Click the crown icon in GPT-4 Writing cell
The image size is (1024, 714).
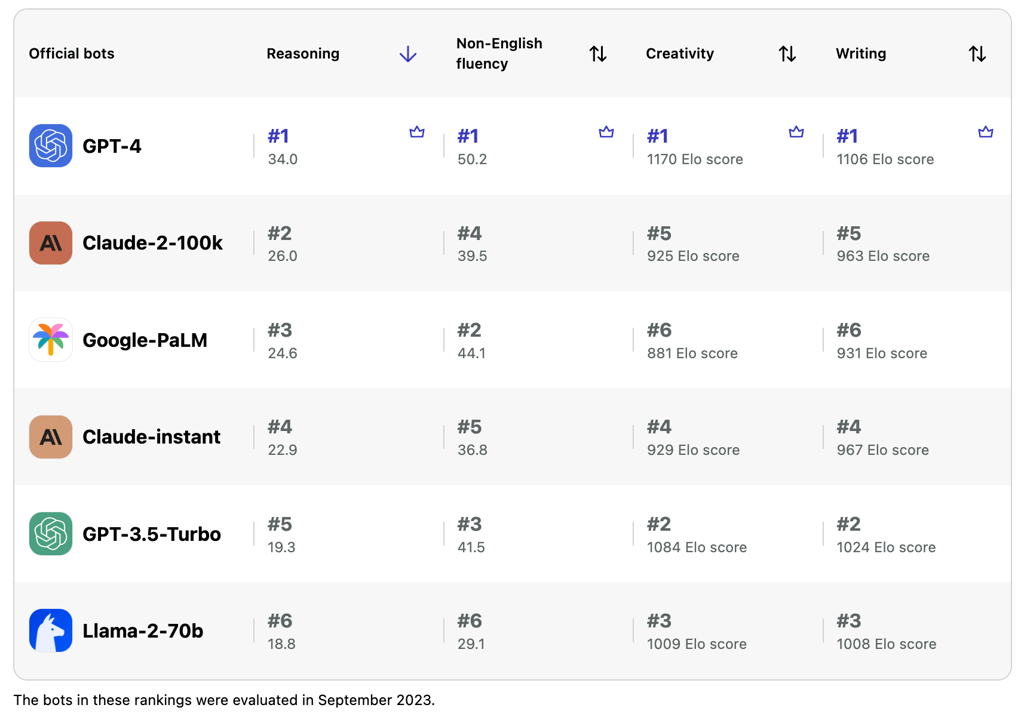coord(985,132)
